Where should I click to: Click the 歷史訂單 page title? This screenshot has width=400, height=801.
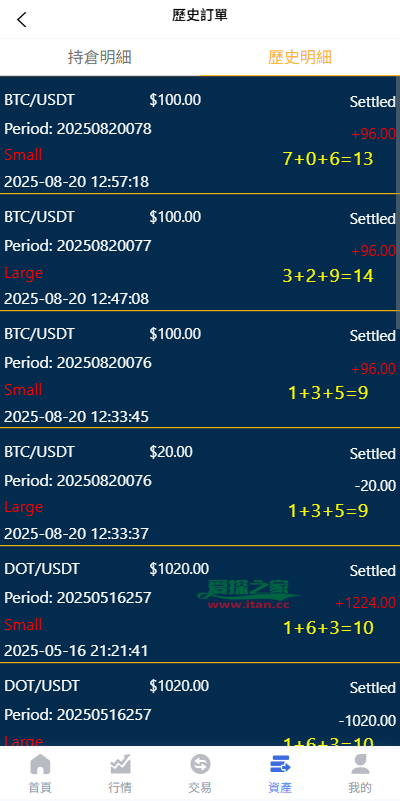pos(200,15)
